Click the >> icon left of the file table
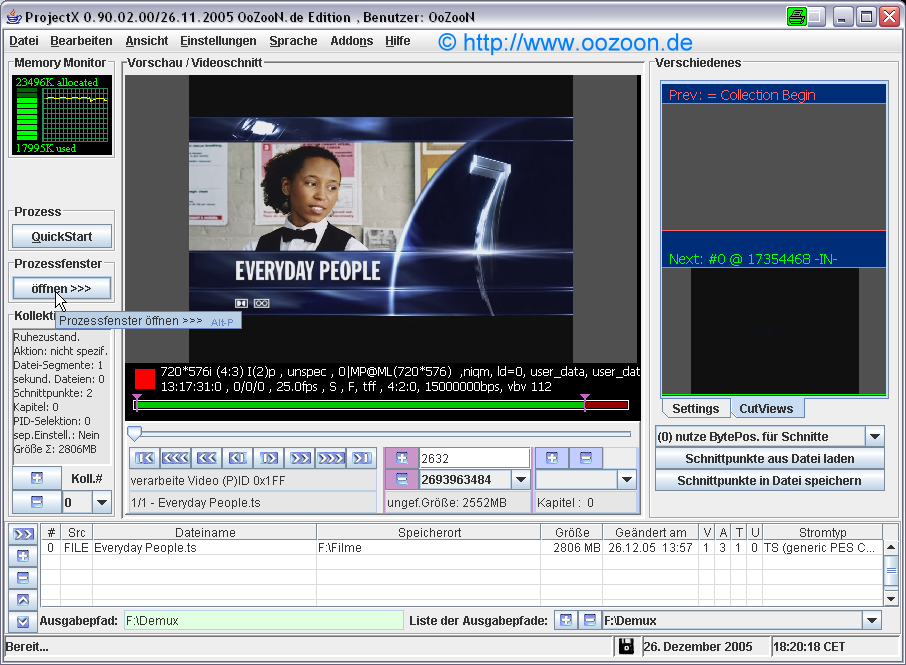 (23, 534)
